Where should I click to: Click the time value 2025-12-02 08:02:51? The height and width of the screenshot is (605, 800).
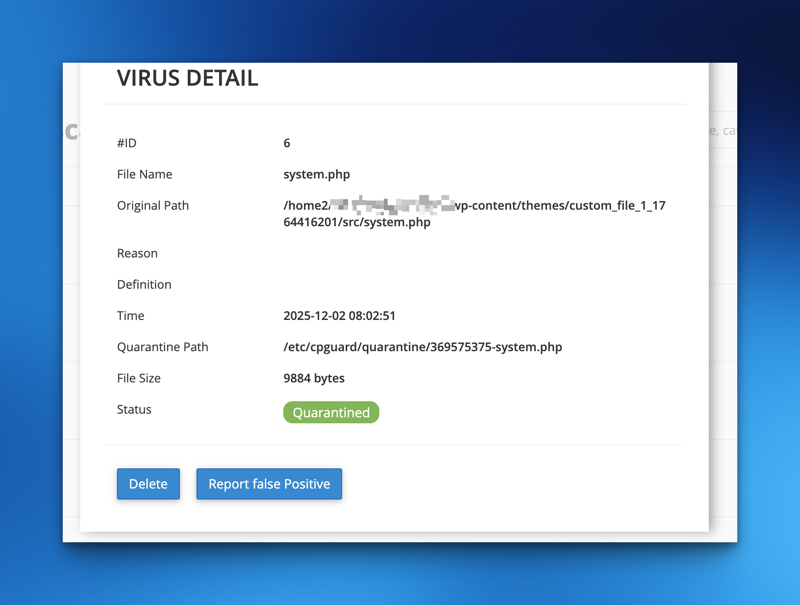point(339,316)
